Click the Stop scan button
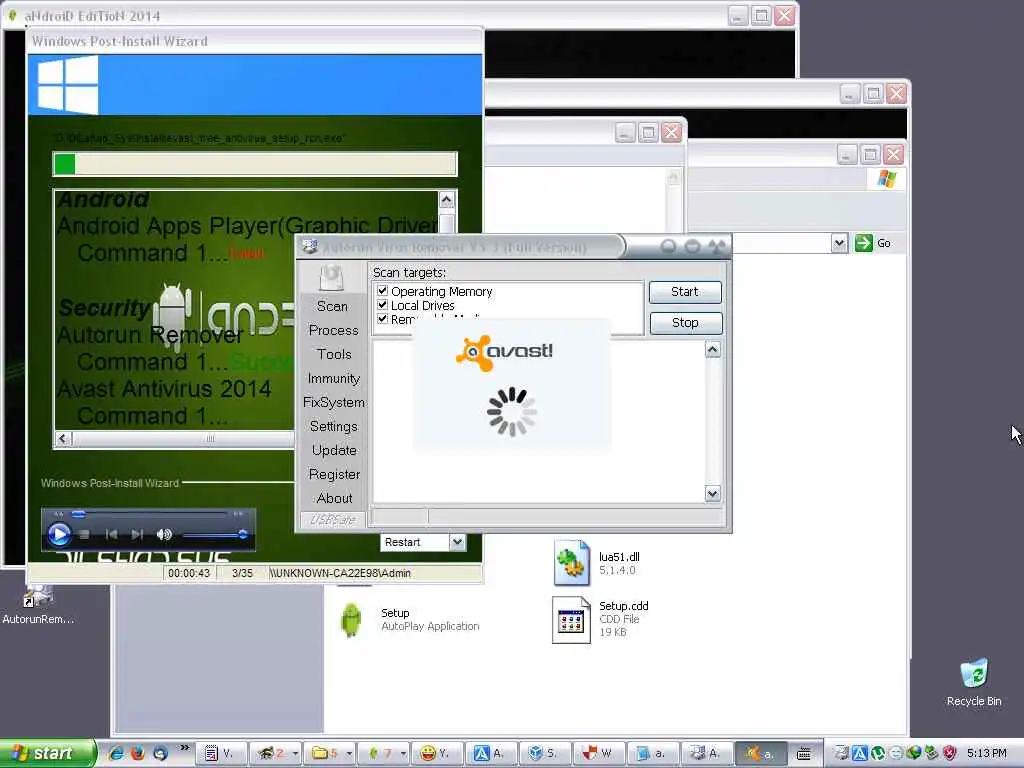Image resolution: width=1024 pixels, height=768 pixels. pyautogui.click(x=685, y=323)
